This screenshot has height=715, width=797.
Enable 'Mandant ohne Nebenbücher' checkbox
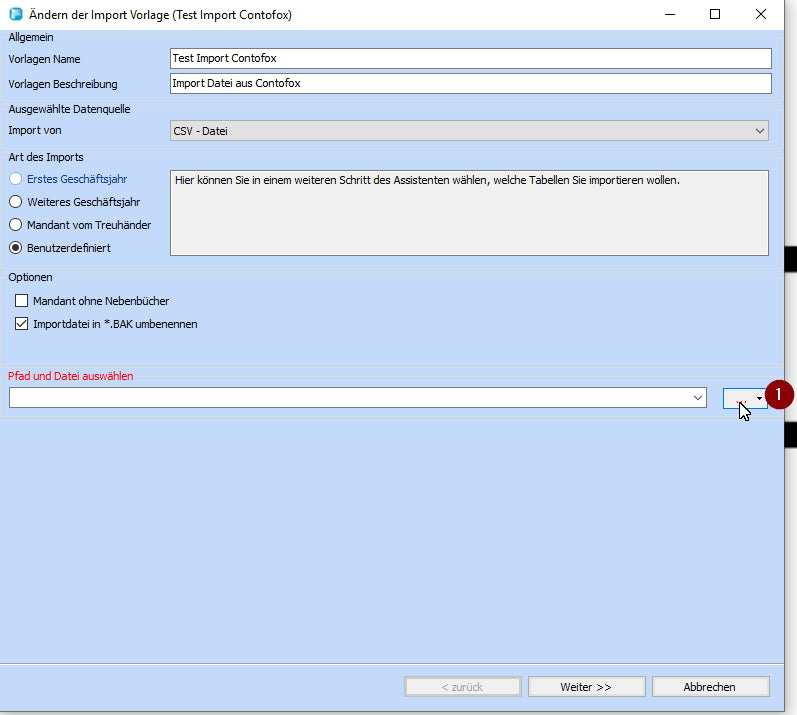pyautogui.click(x=22, y=301)
